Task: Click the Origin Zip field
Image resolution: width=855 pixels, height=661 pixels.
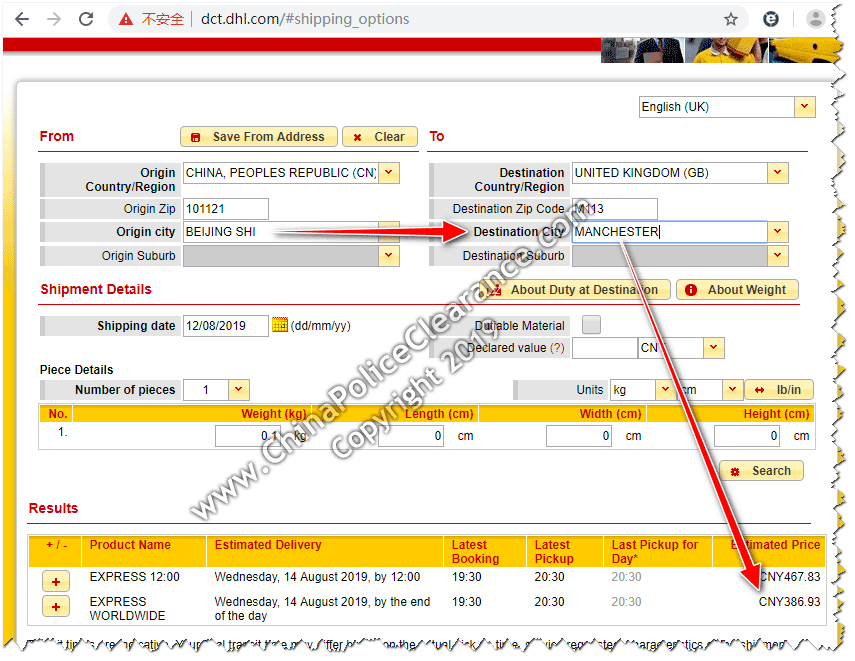Action: pos(226,209)
